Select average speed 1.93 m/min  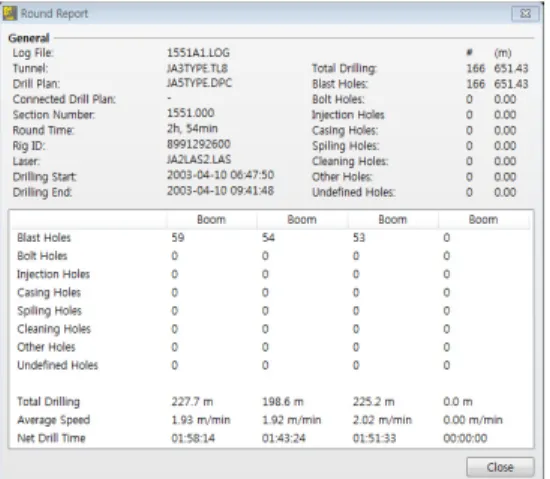pos(201,420)
